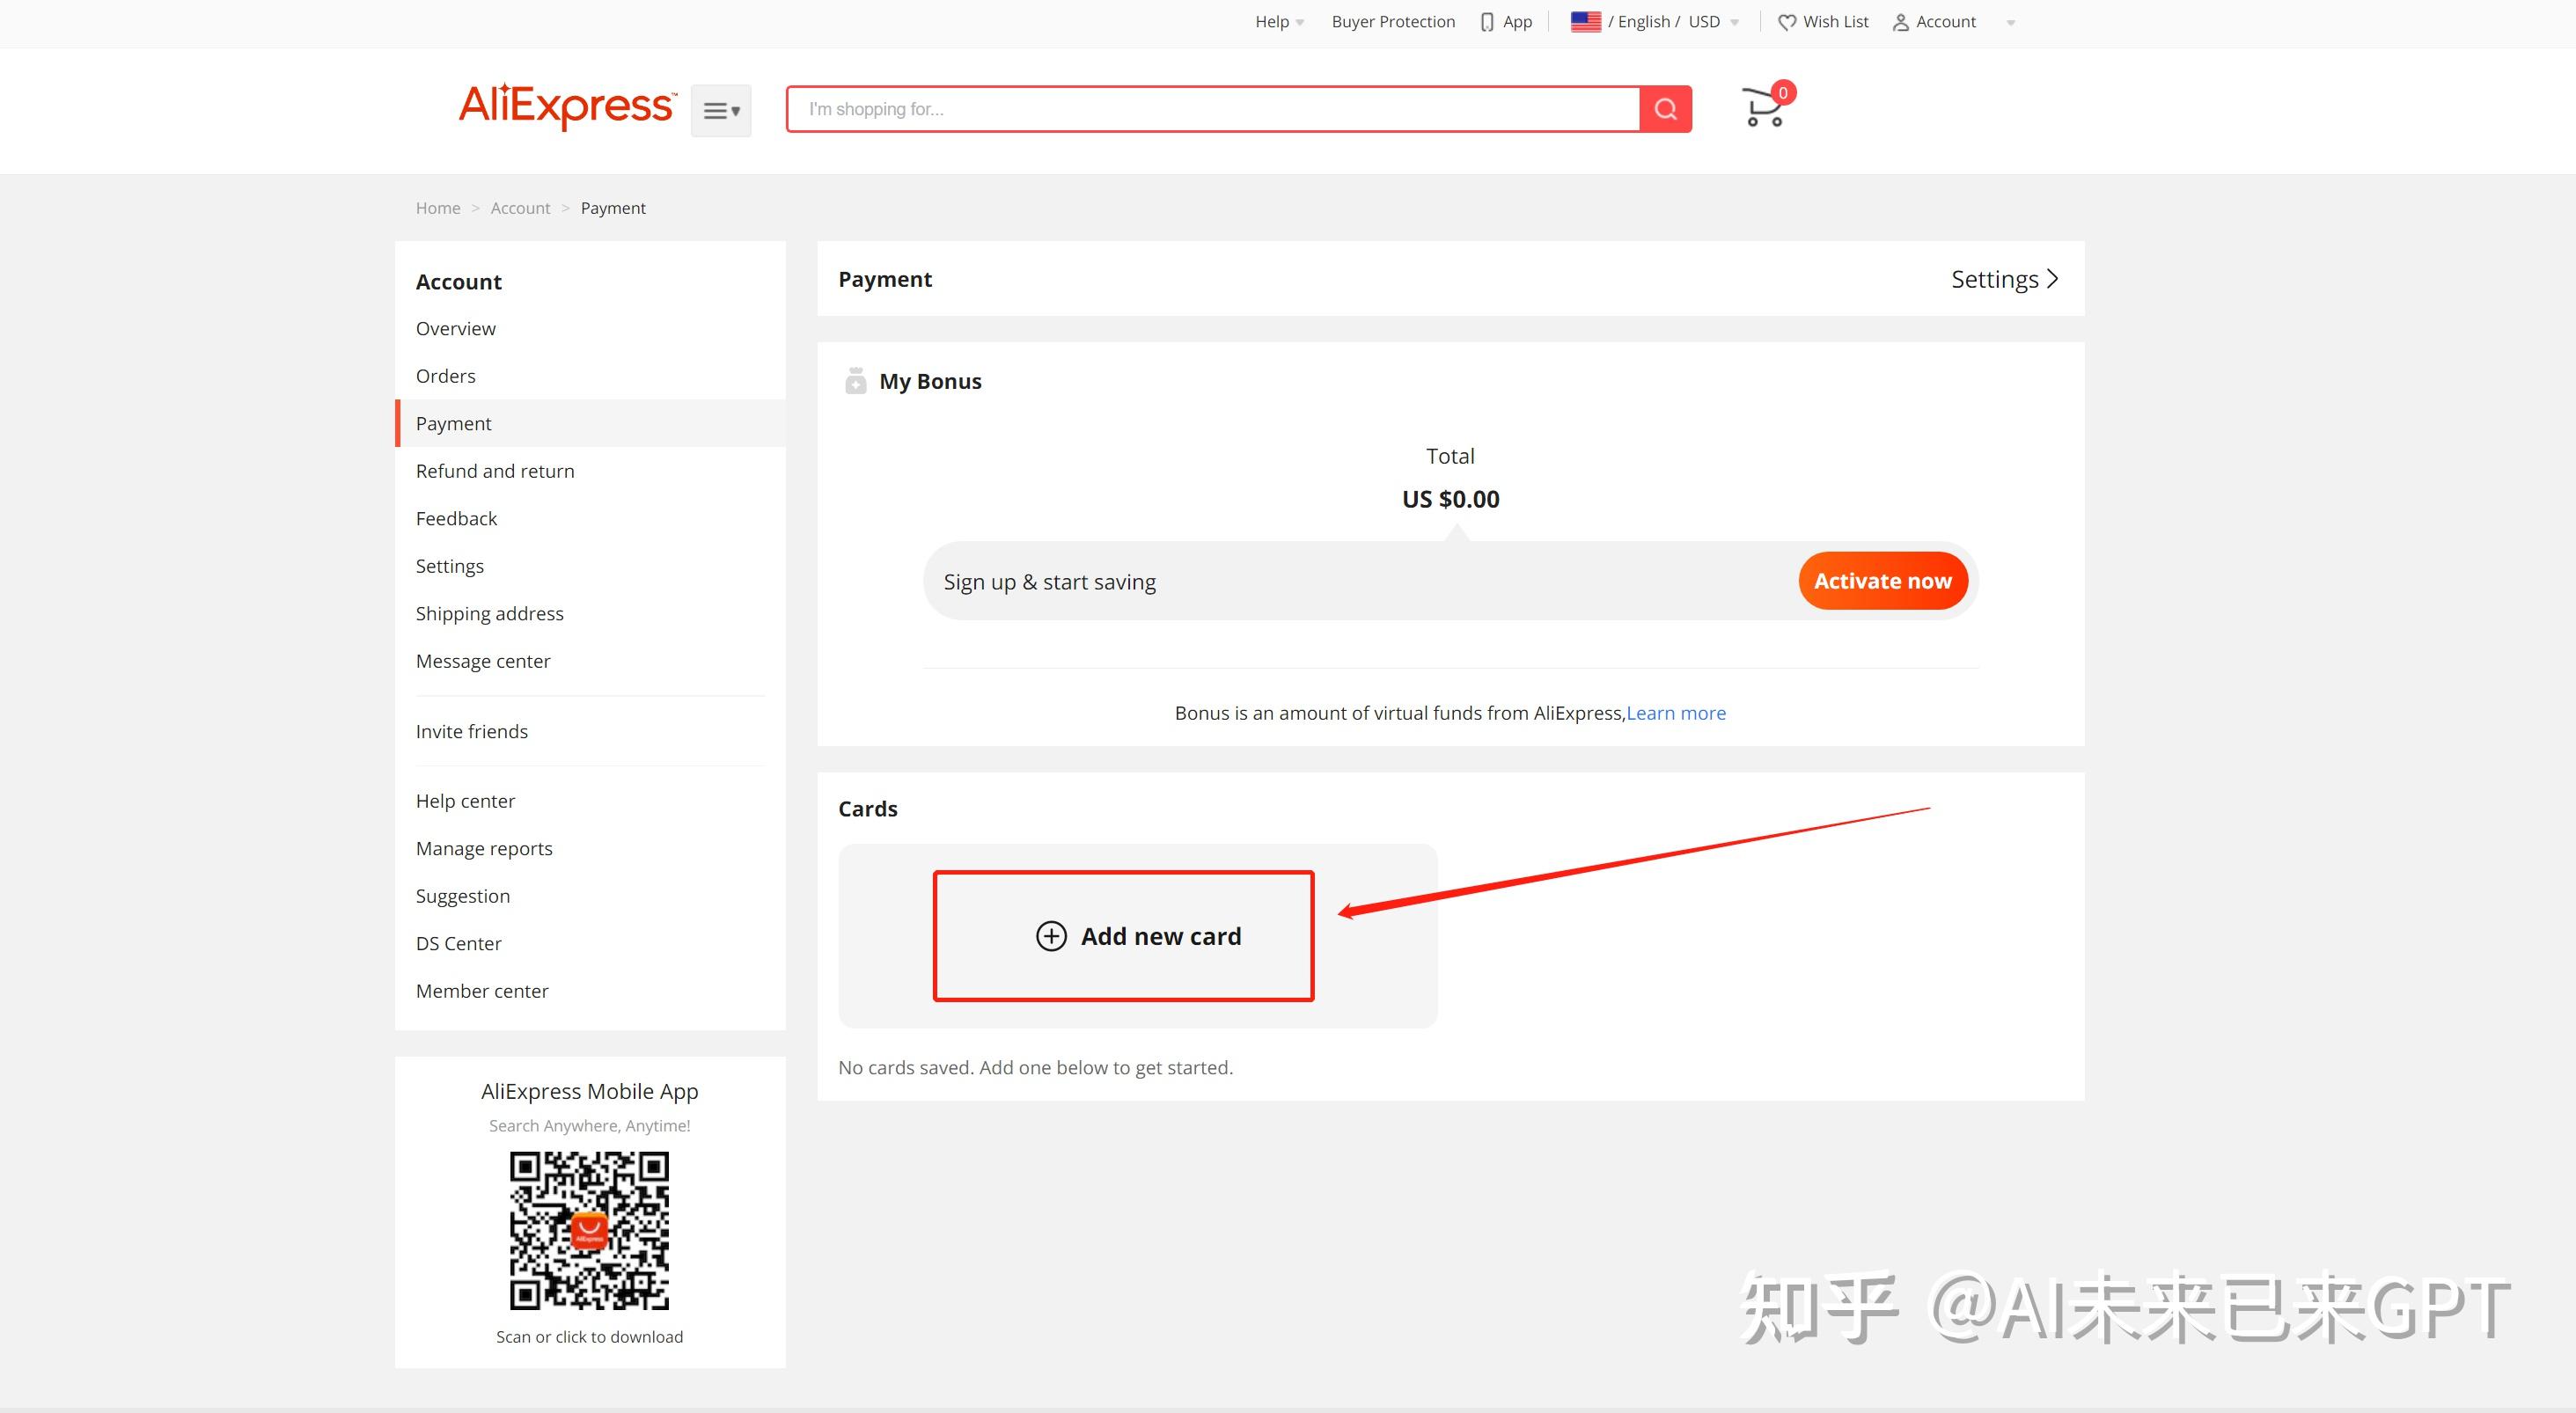Click the My Bonus gift icon

pos(855,381)
